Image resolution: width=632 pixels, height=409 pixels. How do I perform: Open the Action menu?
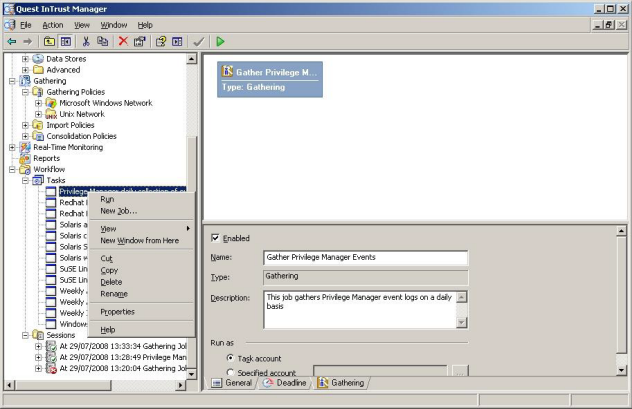[x=53, y=25]
